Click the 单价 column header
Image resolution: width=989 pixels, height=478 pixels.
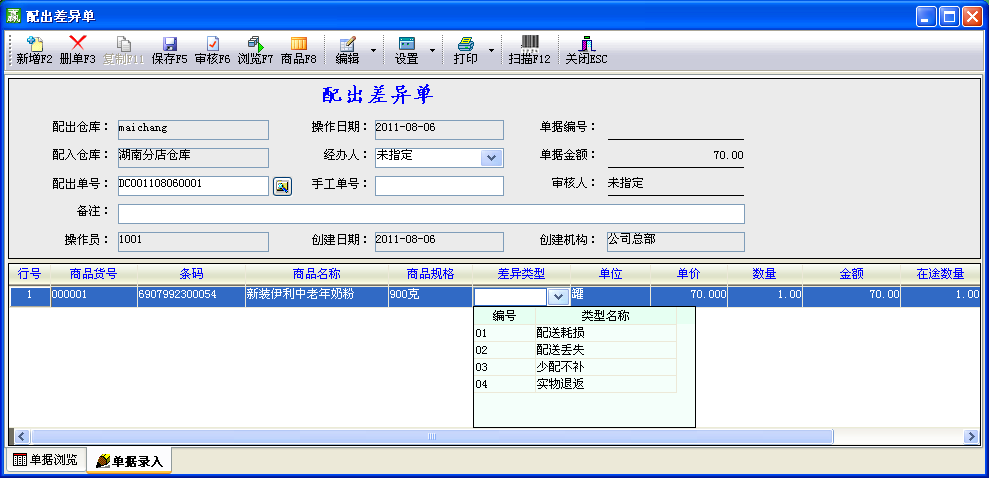(689, 274)
